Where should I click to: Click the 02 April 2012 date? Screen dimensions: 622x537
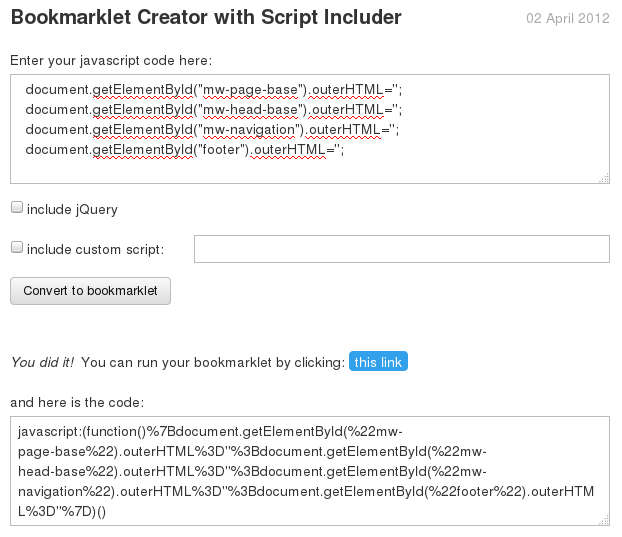pos(568,18)
